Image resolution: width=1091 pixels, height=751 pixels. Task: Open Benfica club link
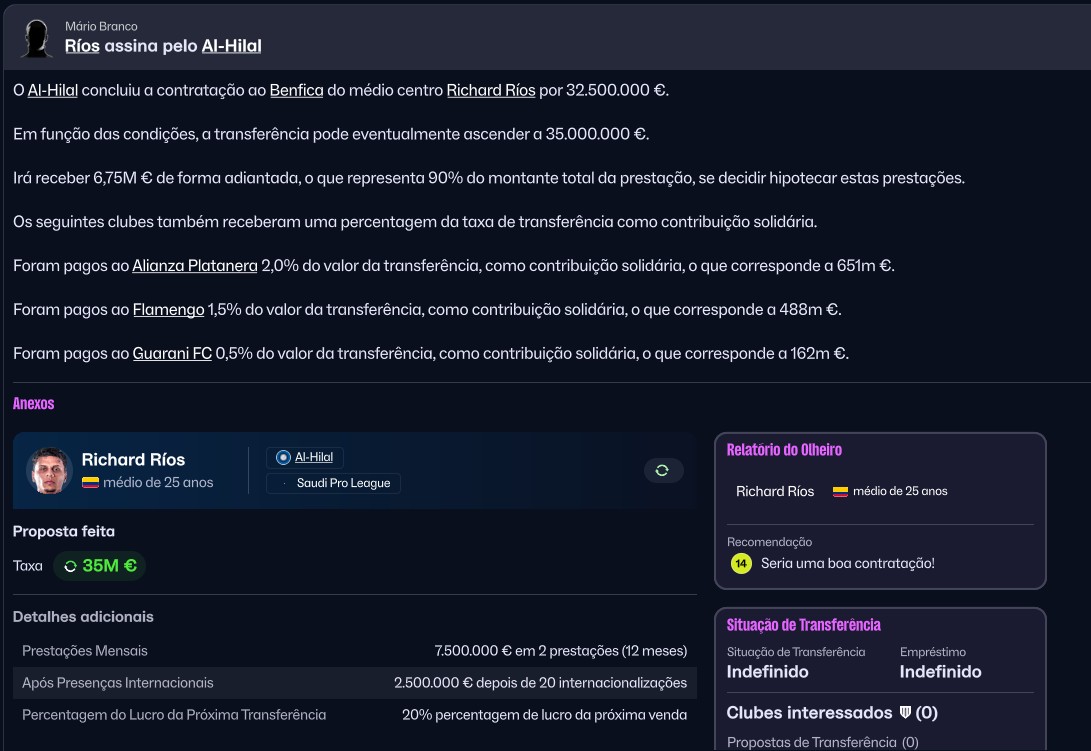tap(296, 90)
